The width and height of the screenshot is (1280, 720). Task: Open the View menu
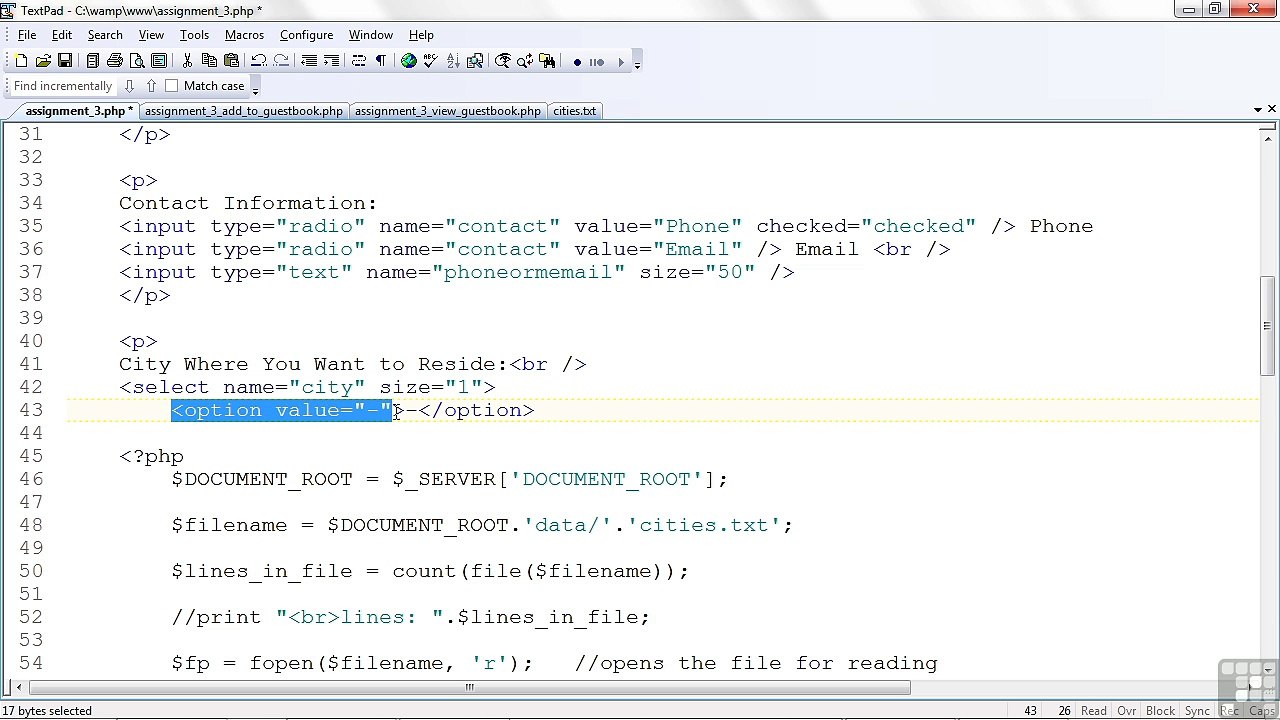tap(151, 35)
